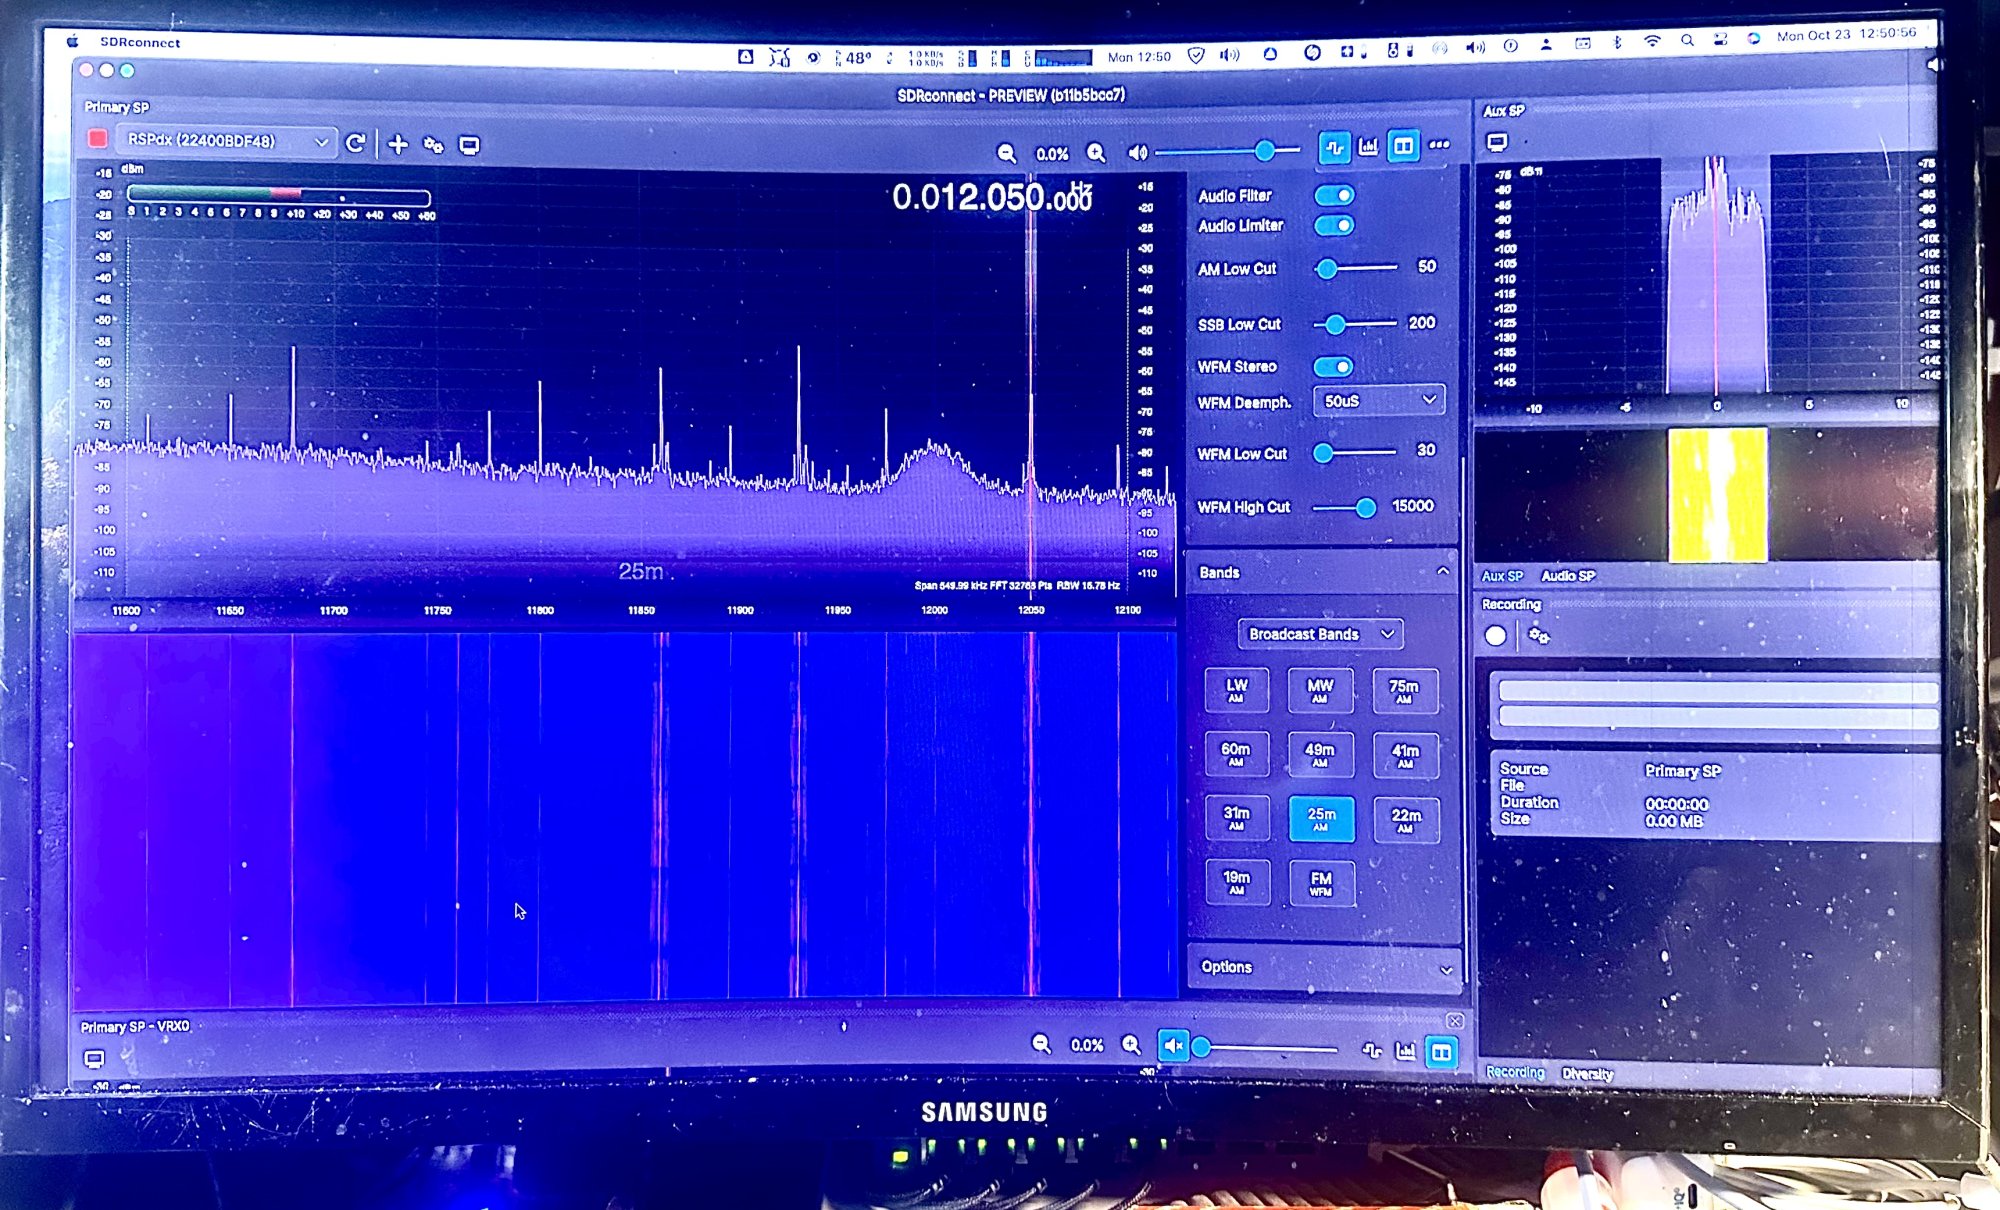Switch to the Diversity tab
This screenshot has height=1210, width=2000.
1587,1074
